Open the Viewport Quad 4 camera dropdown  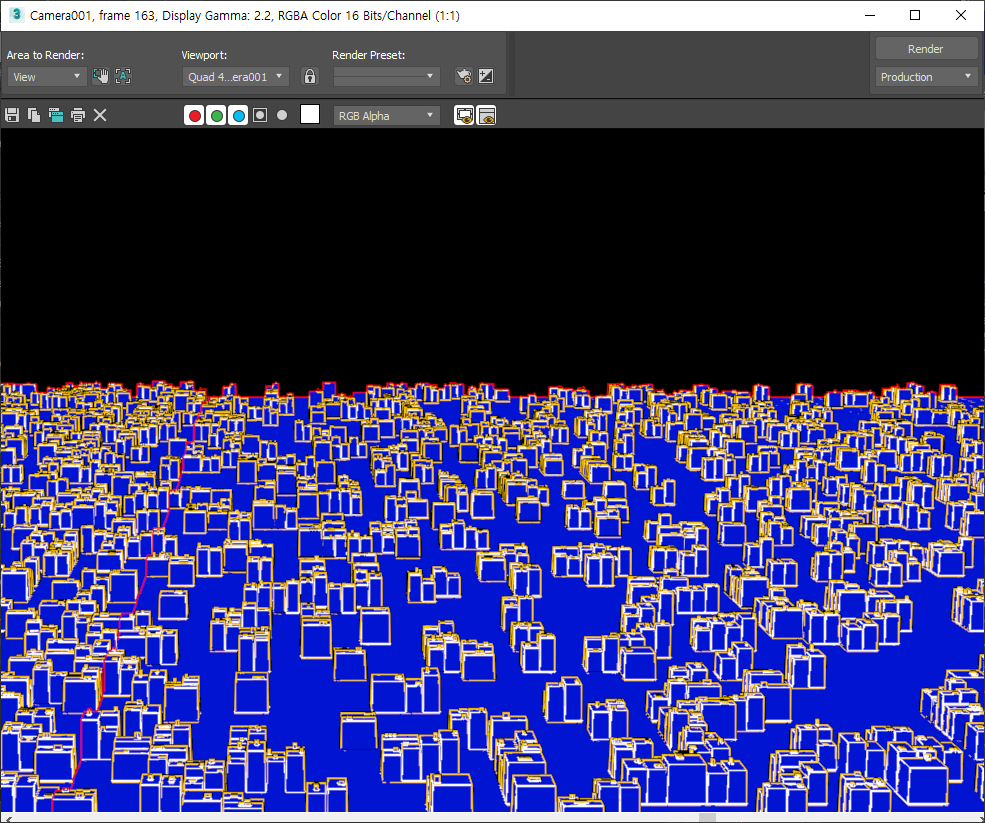(x=236, y=77)
